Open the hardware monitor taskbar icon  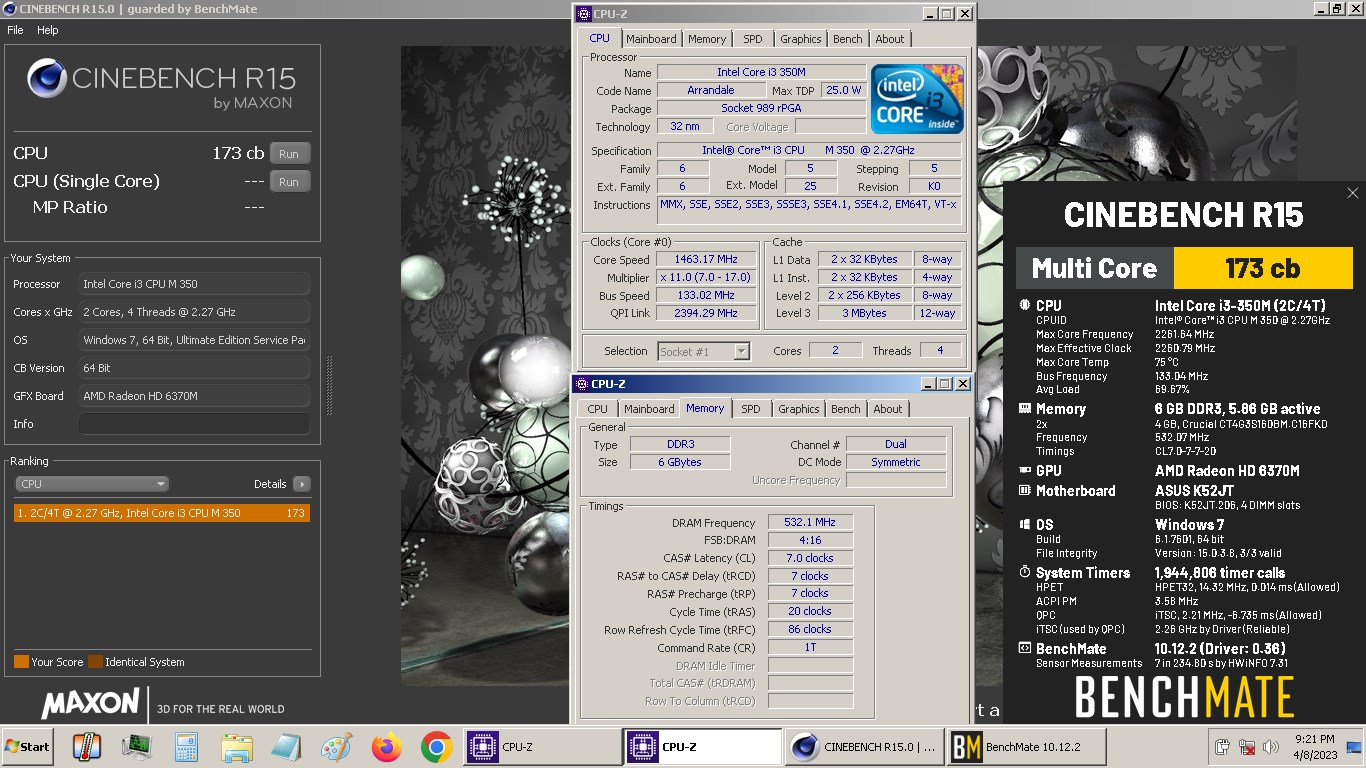(136, 746)
